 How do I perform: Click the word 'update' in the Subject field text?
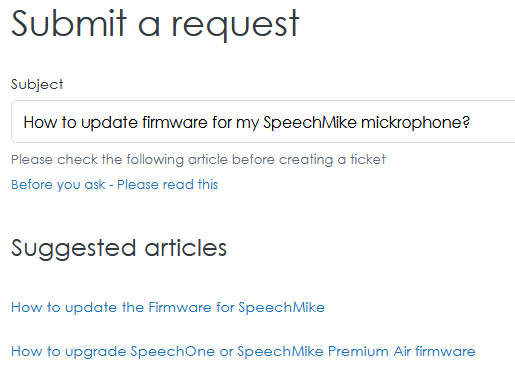click(x=109, y=123)
